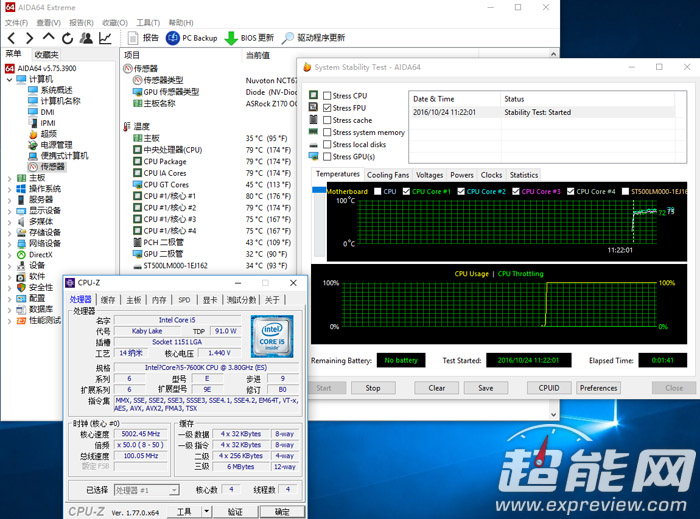Open the 工具 dropdown arrow in CPU-Z
This screenshot has height=519, width=700.
pos(206,511)
